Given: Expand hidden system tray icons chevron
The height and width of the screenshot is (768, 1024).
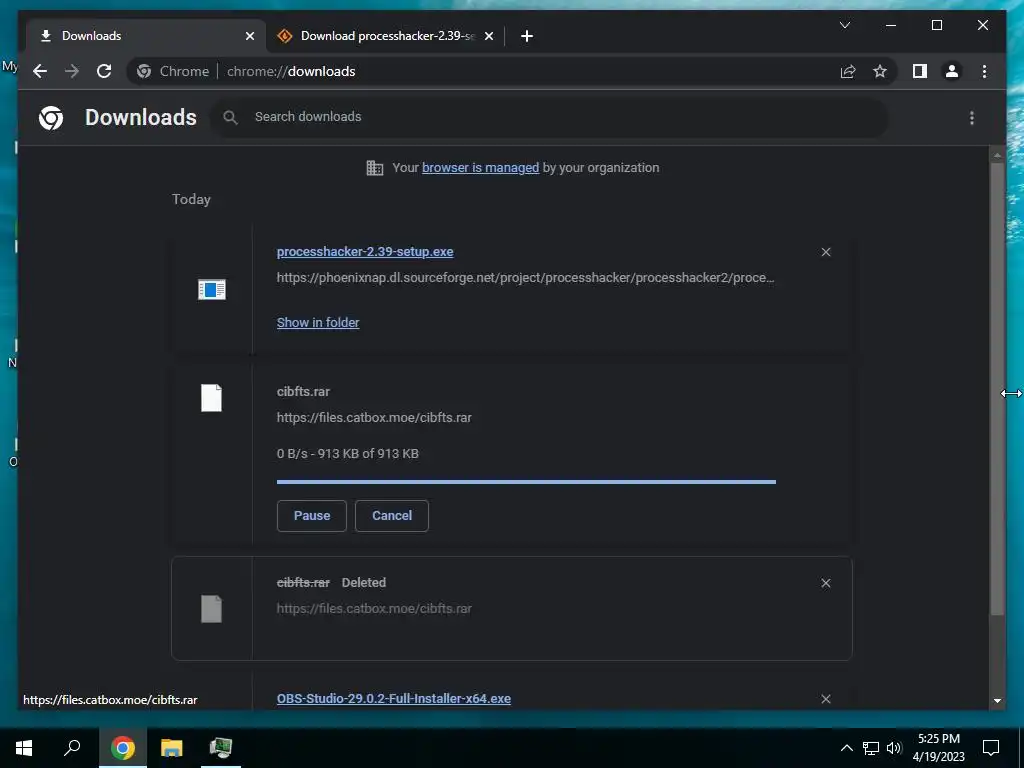Looking at the screenshot, I should click(846, 748).
